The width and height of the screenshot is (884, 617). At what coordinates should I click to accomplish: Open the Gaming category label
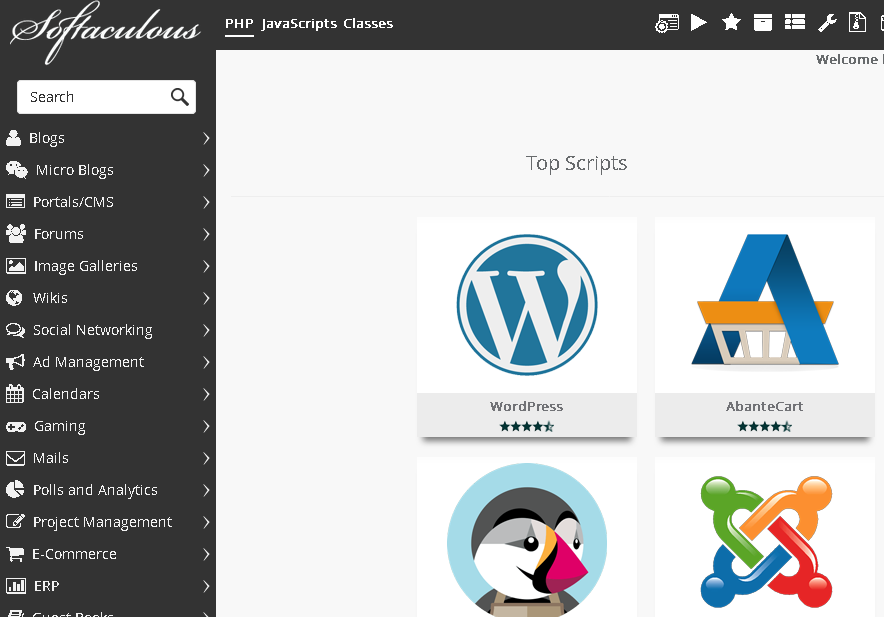pyautogui.click(x=60, y=426)
